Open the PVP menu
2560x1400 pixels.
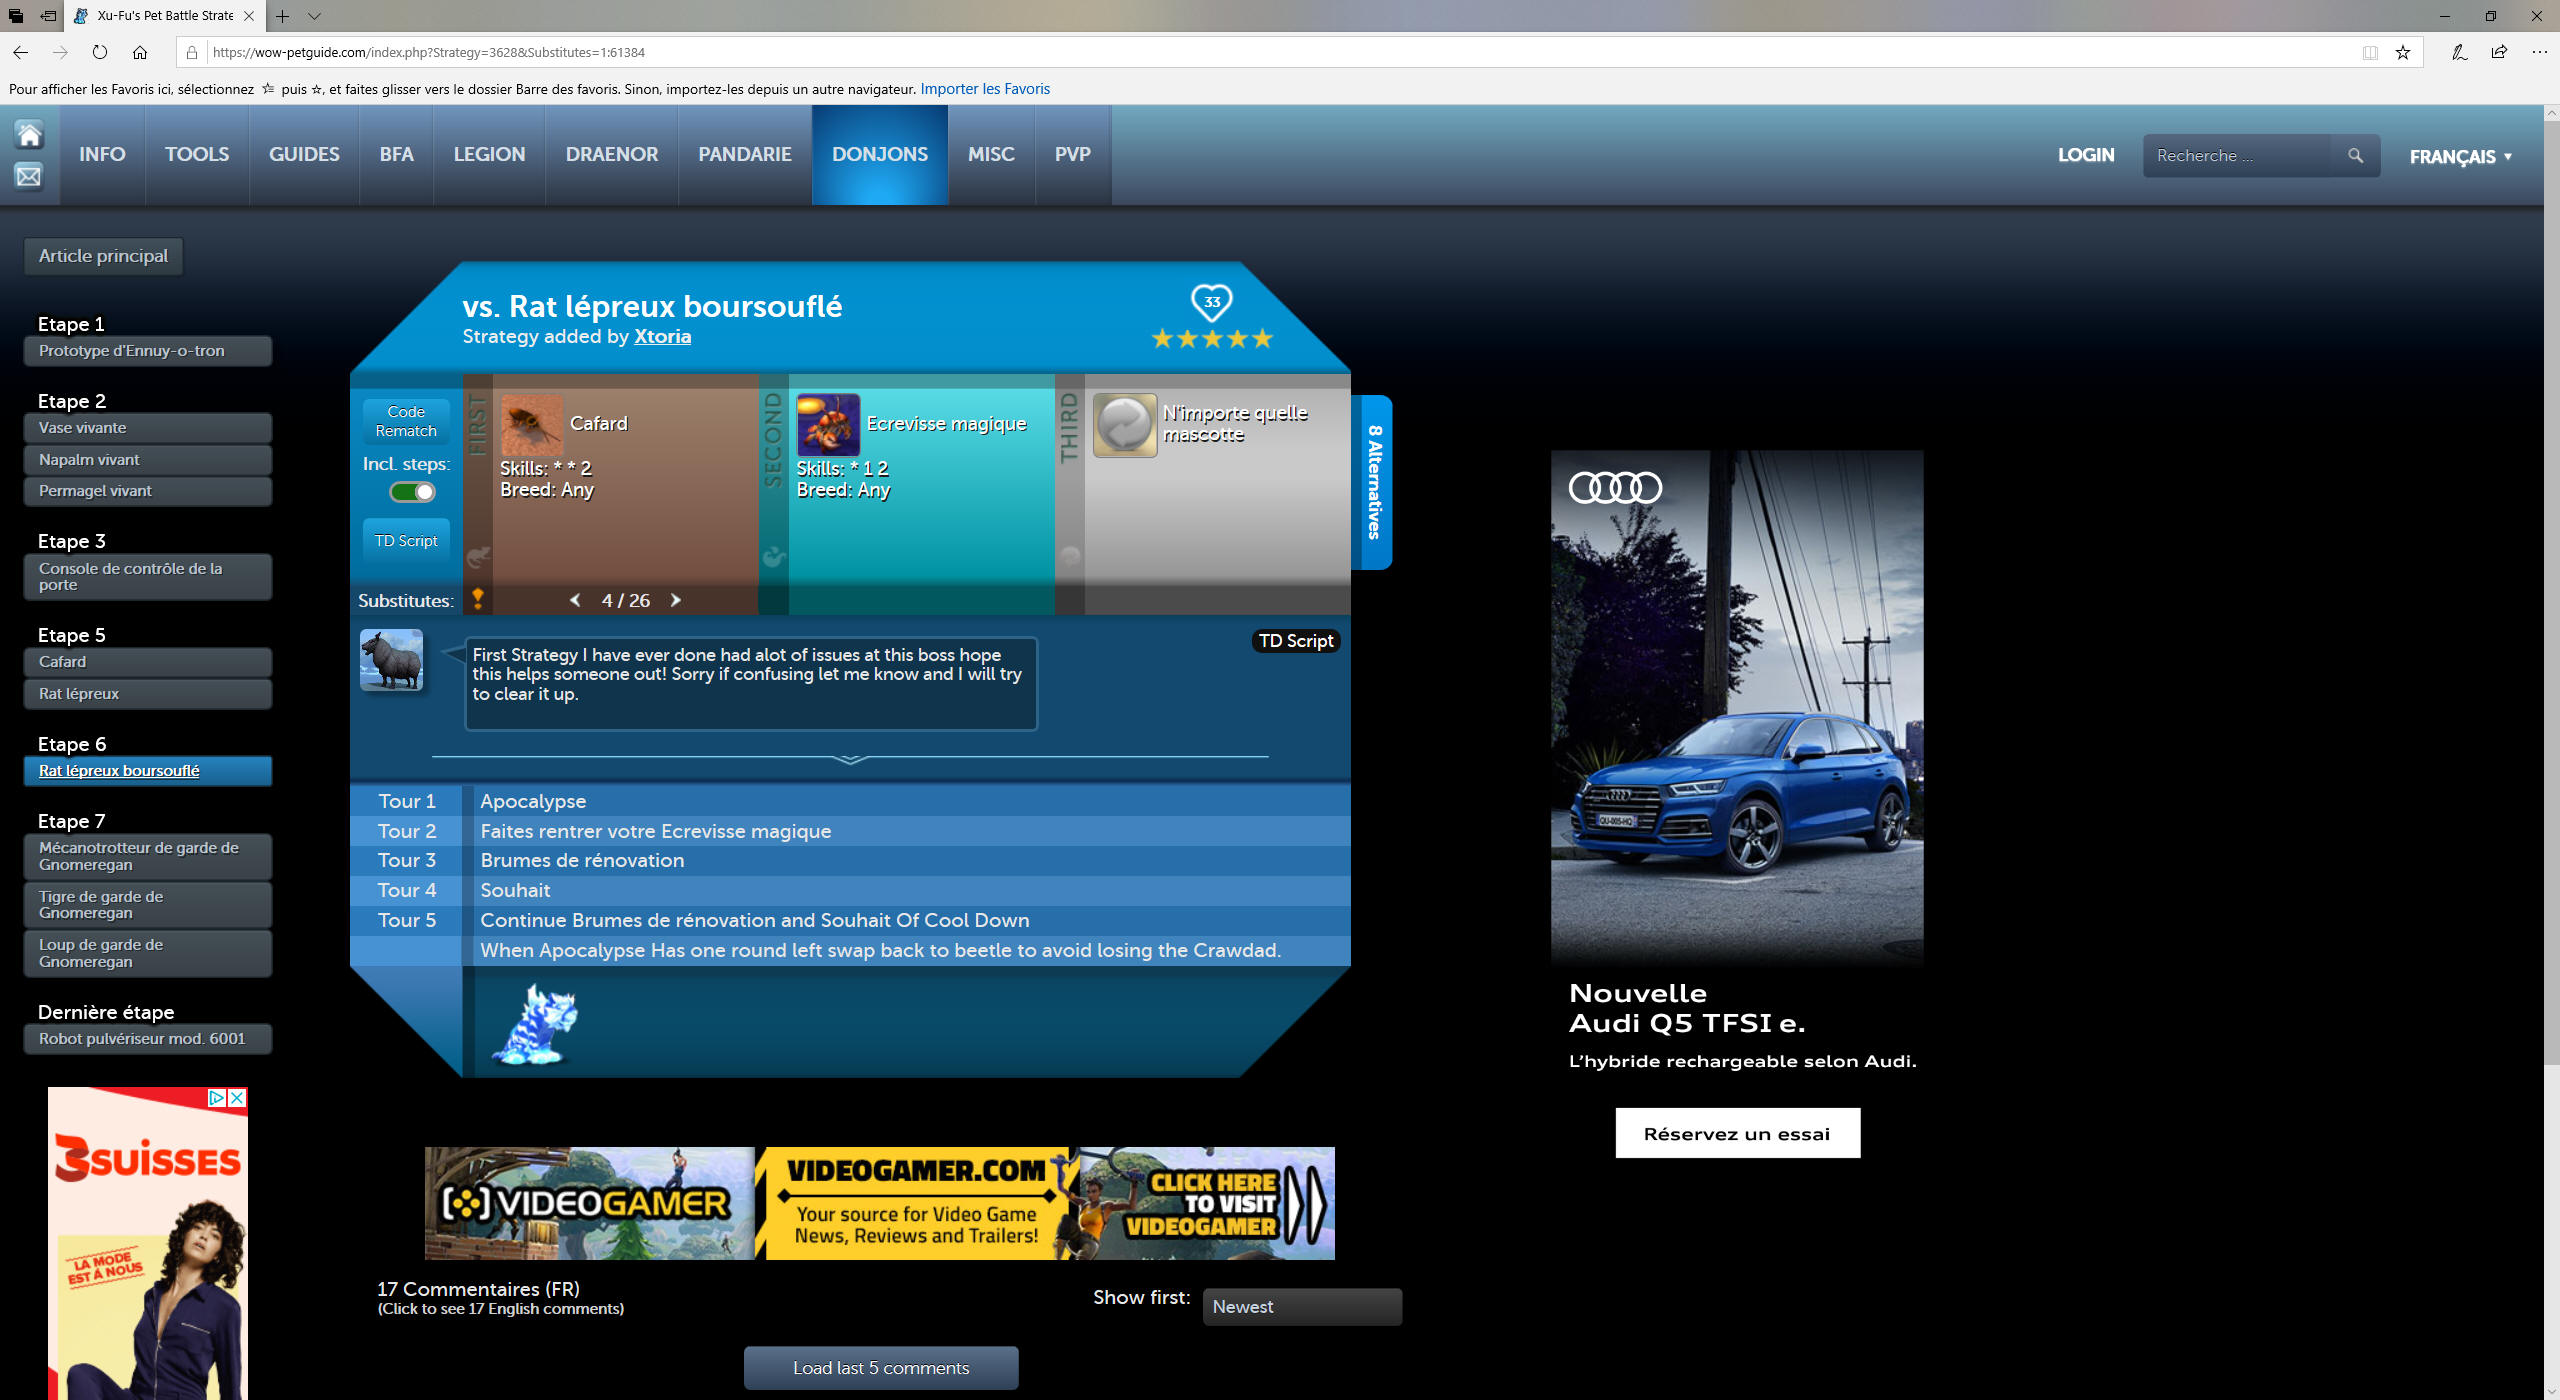(x=1073, y=155)
